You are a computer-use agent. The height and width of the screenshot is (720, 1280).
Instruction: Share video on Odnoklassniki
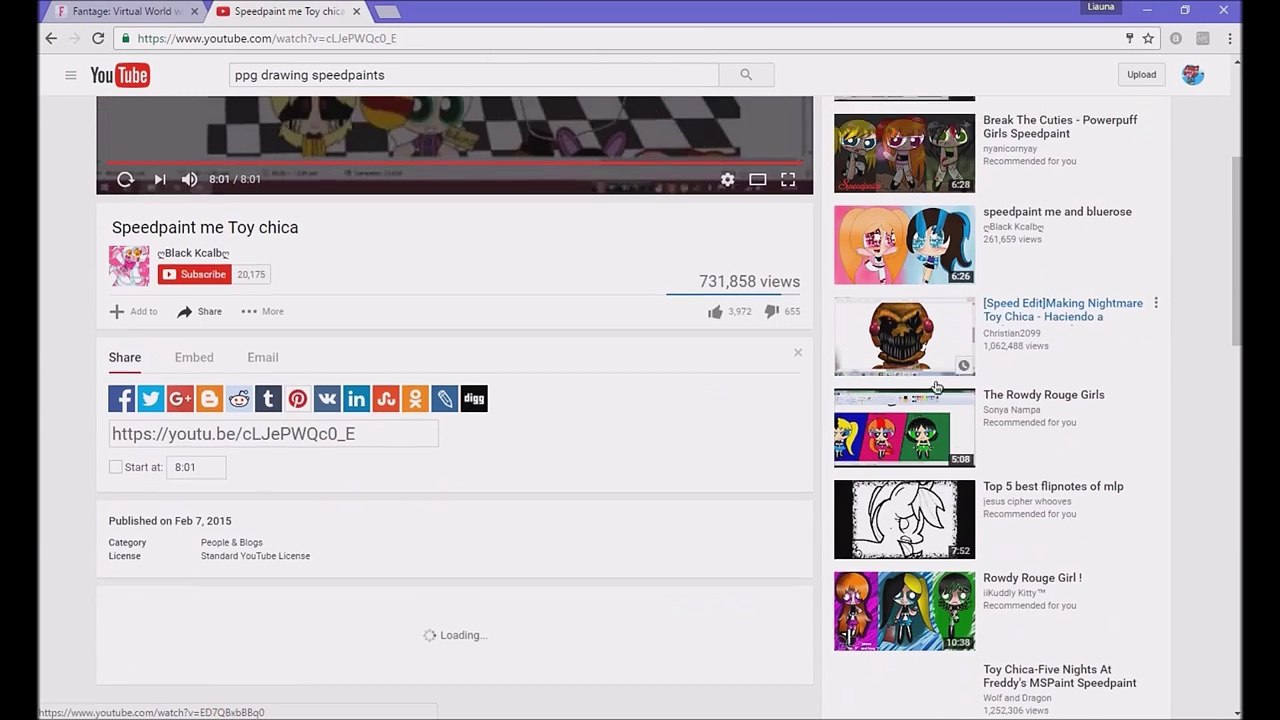pos(415,399)
